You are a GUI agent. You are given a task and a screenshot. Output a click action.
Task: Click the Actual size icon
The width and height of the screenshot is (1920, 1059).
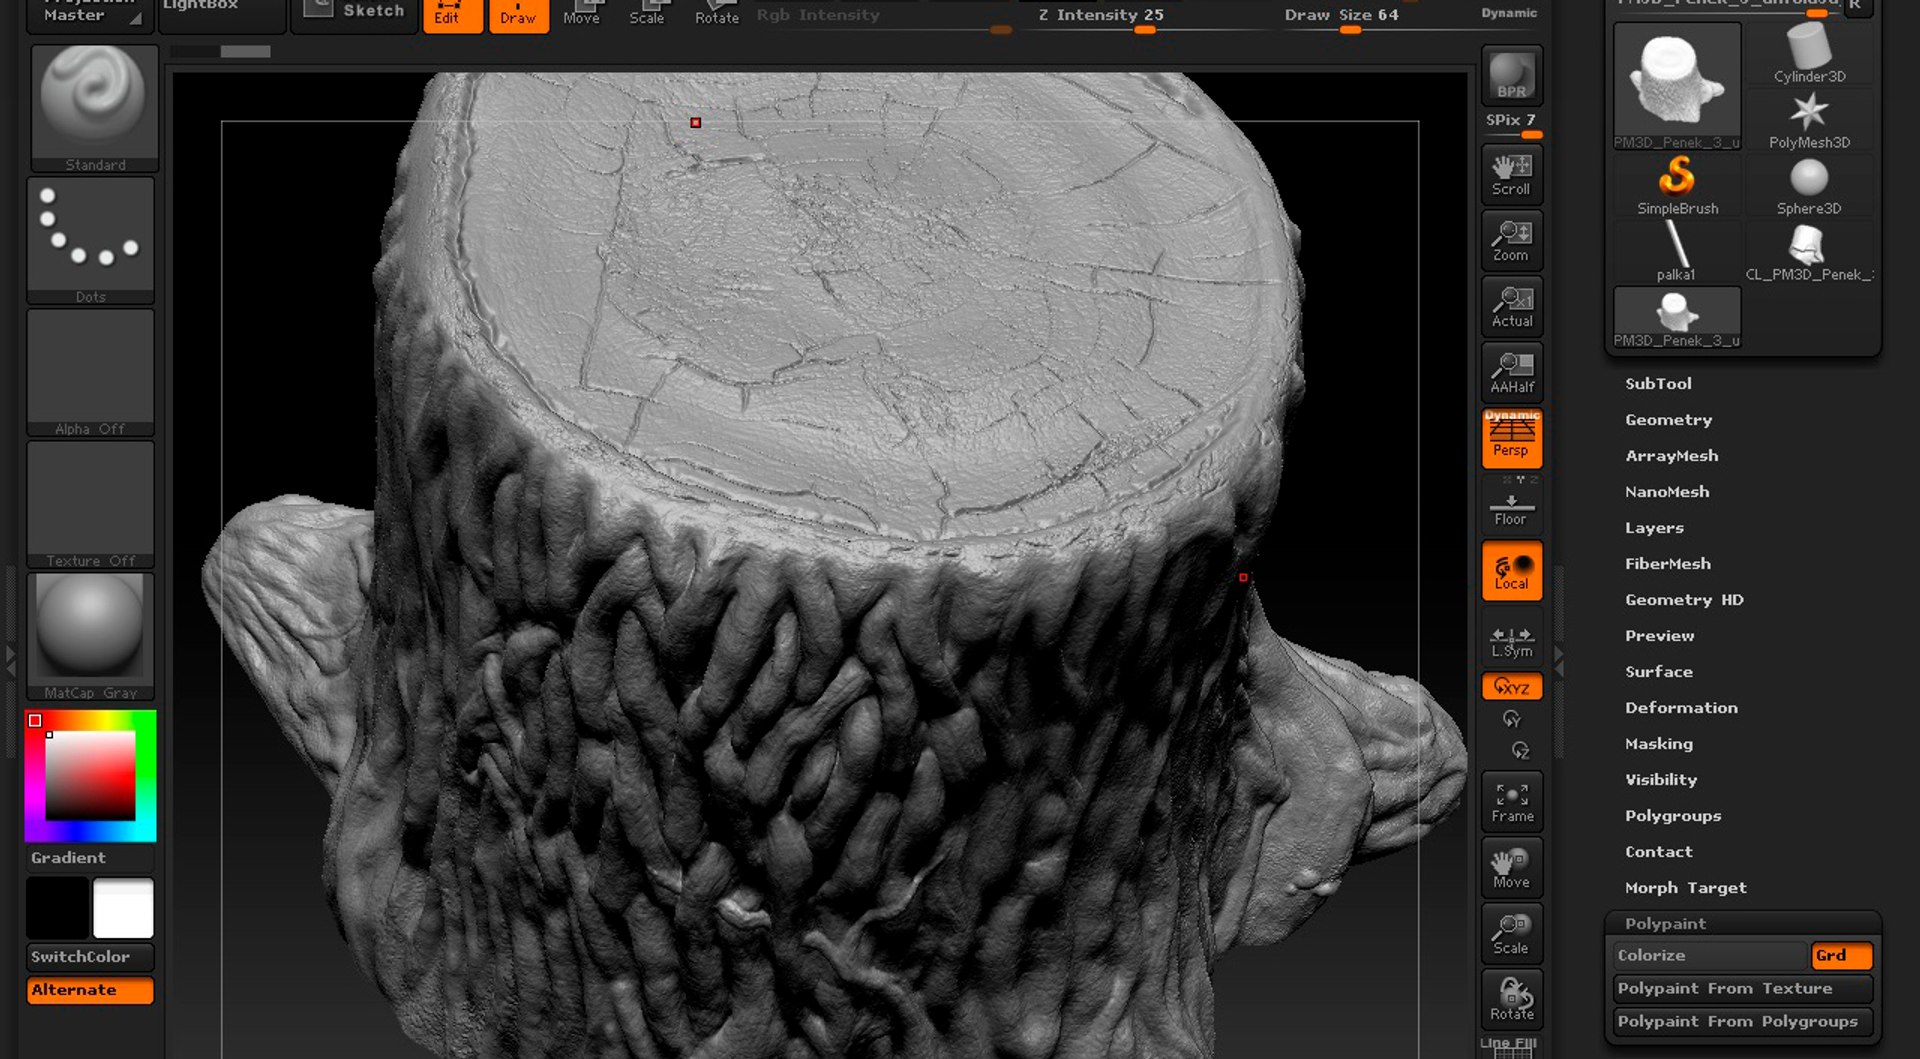click(x=1511, y=306)
